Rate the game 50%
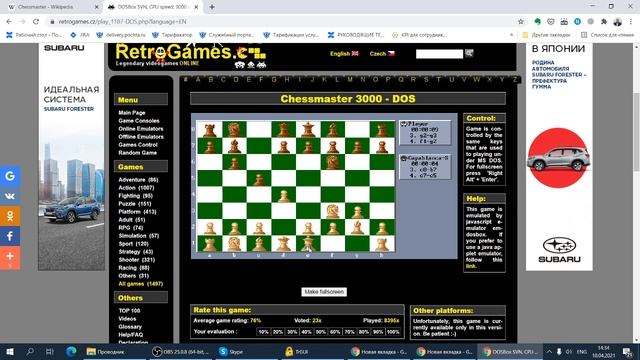The image size is (640, 360). coord(321,332)
